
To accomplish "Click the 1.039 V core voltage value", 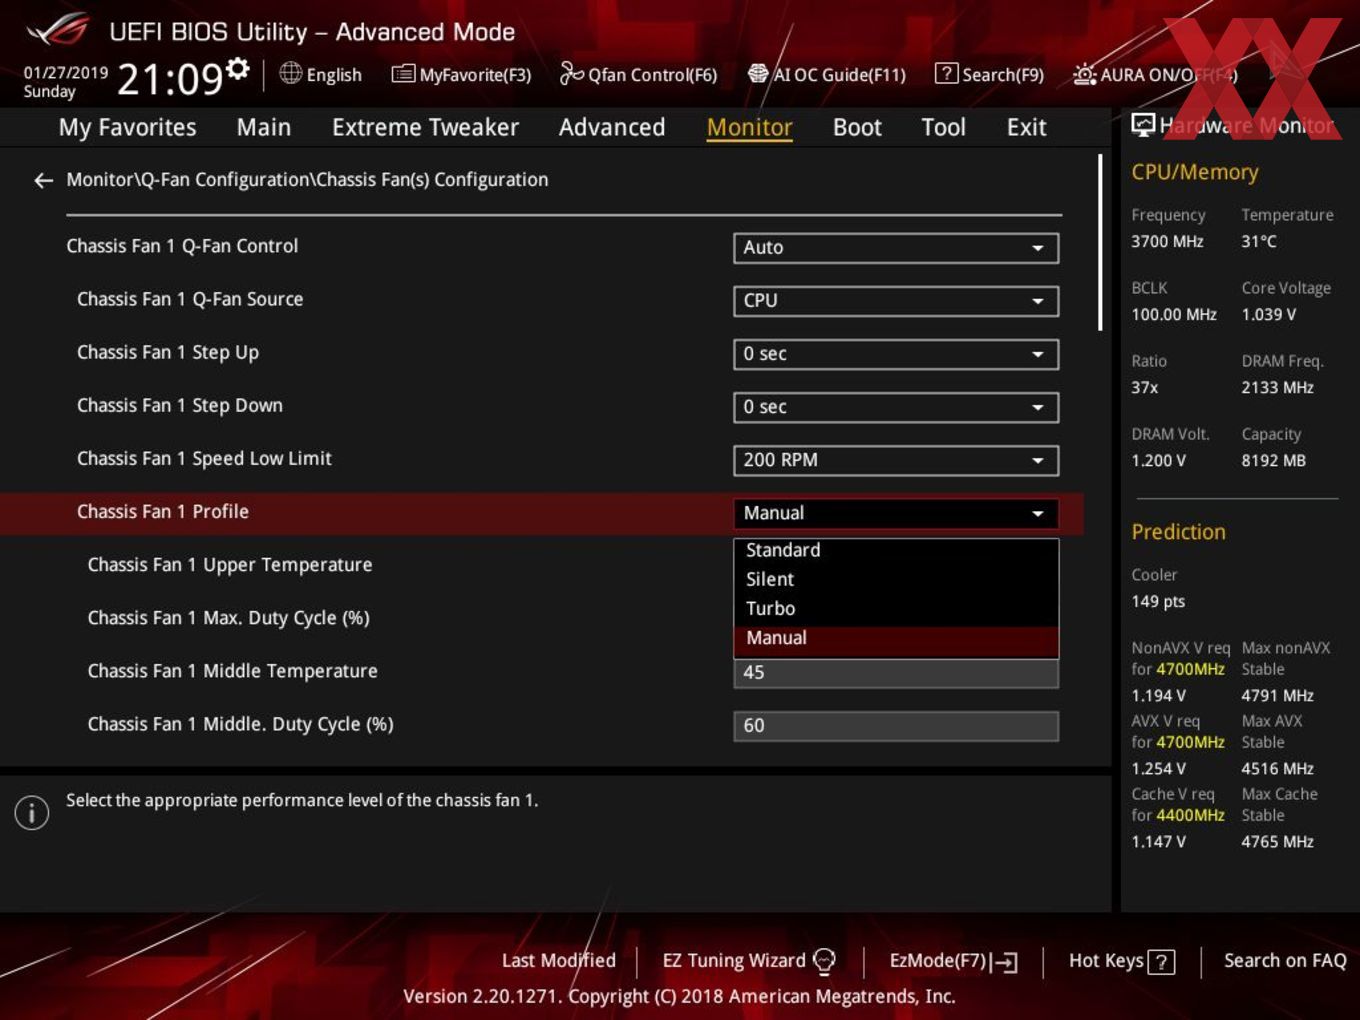I will pyautogui.click(x=1269, y=314).
